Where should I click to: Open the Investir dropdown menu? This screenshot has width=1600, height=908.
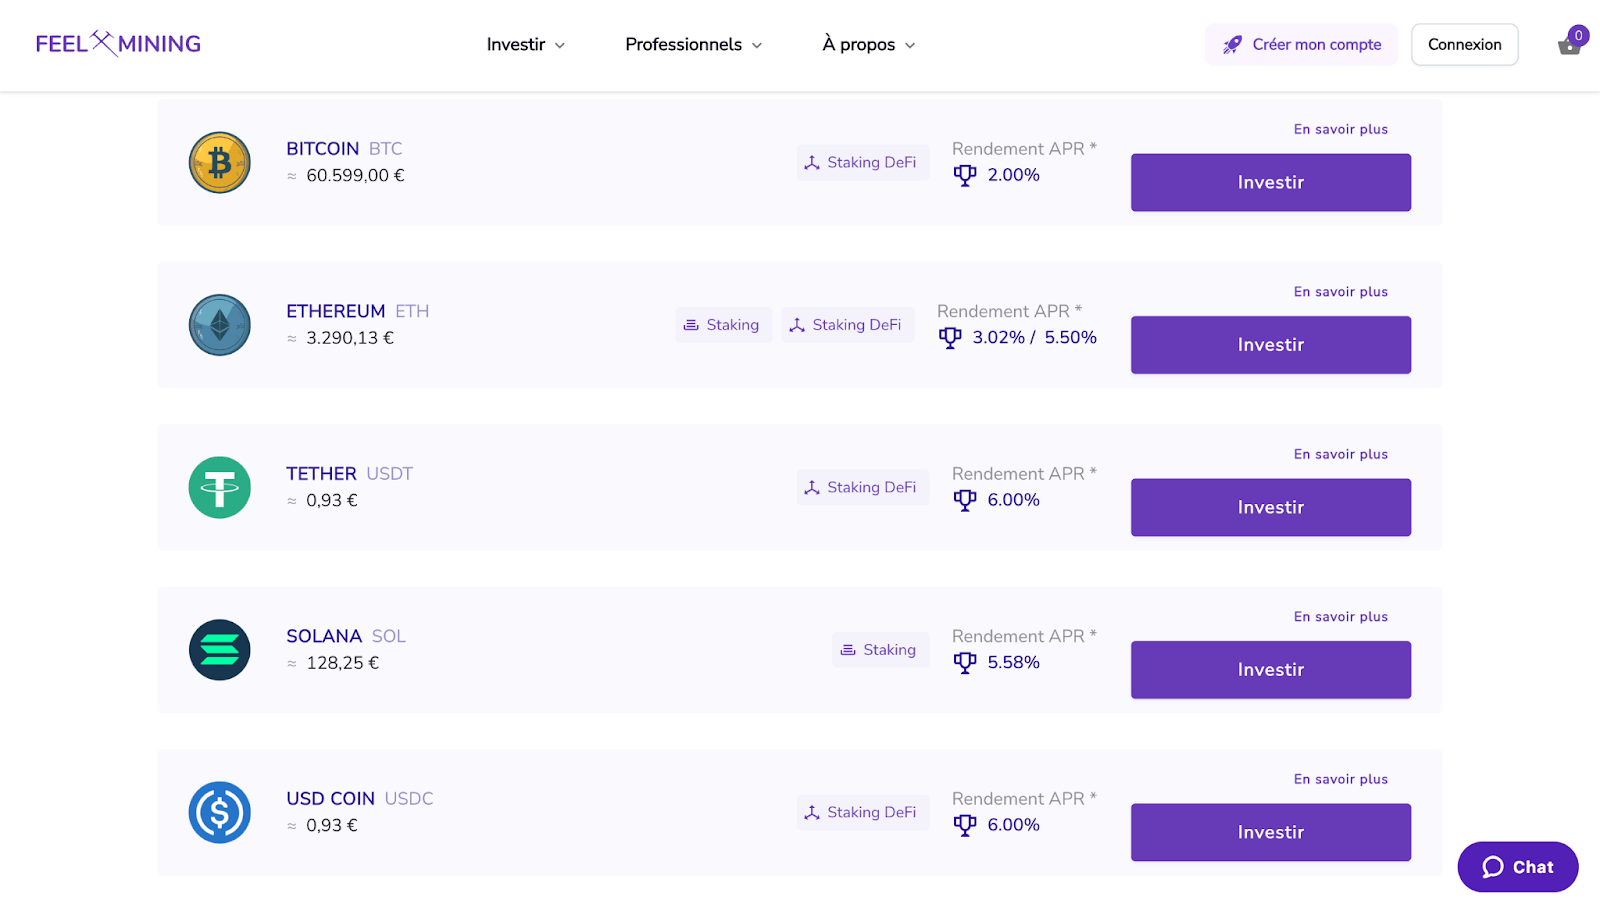click(526, 45)
